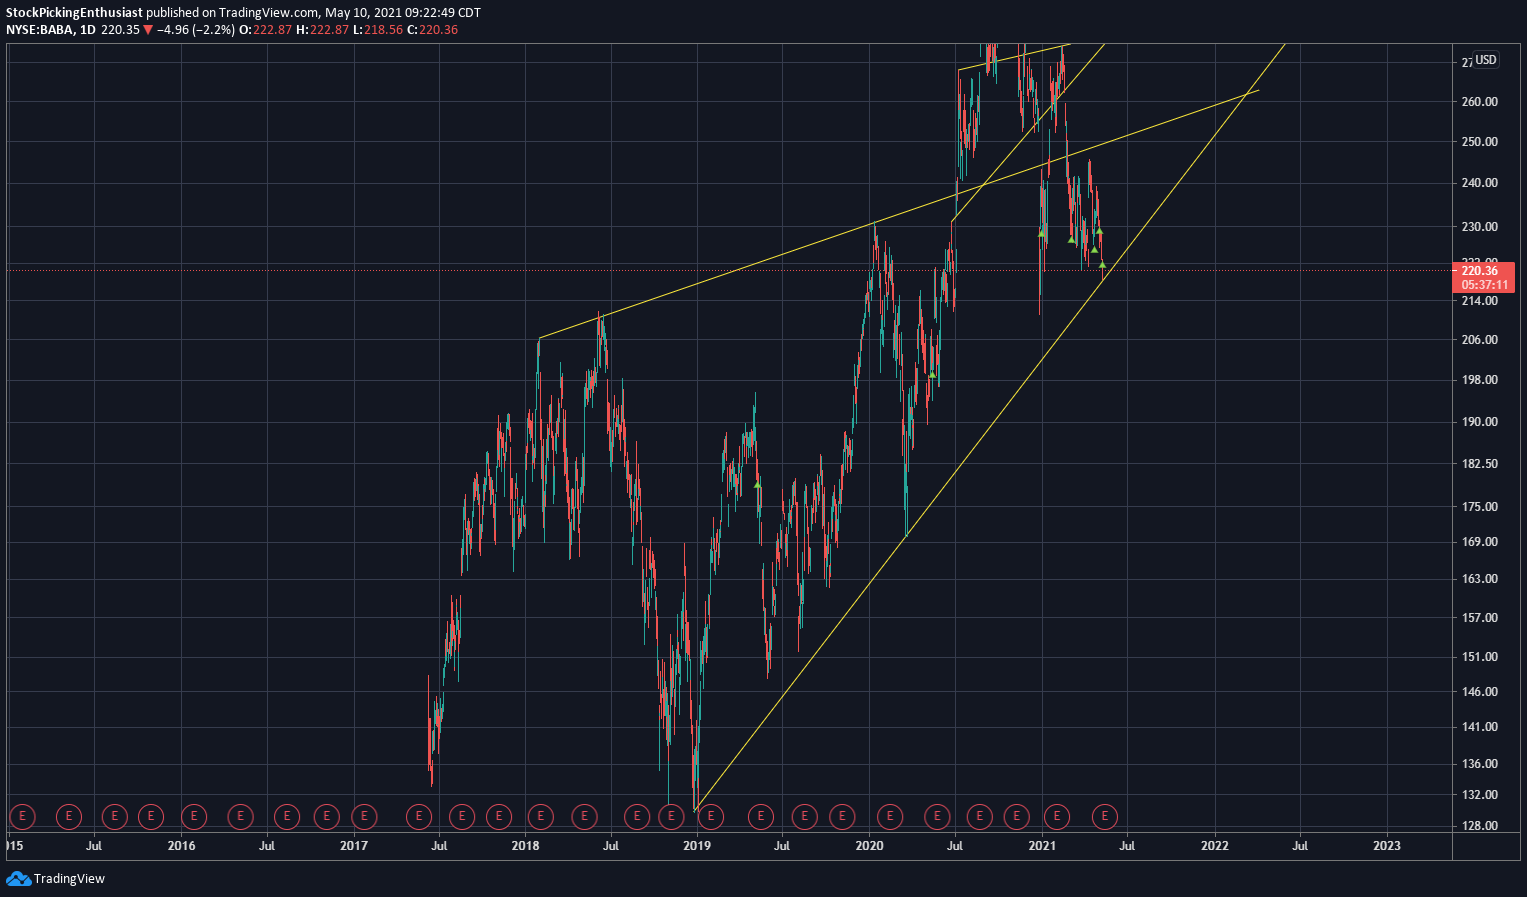Click the TradingView cloud logo icon
1527x897 pixels.
click(18, 878)
